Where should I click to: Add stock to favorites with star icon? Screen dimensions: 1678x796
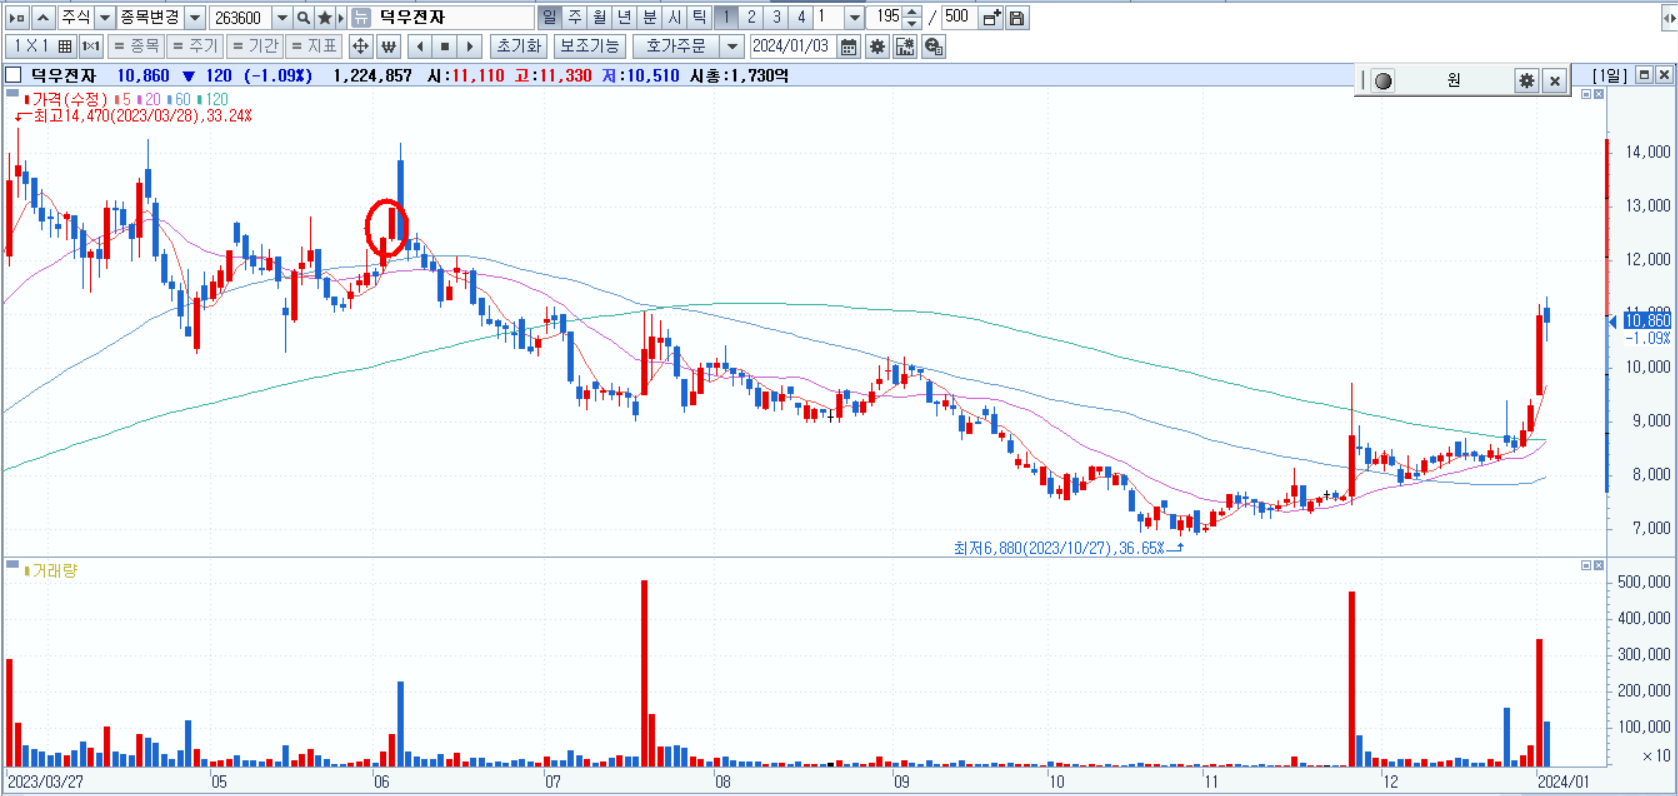pyautogui.click(x=324, y=18)
